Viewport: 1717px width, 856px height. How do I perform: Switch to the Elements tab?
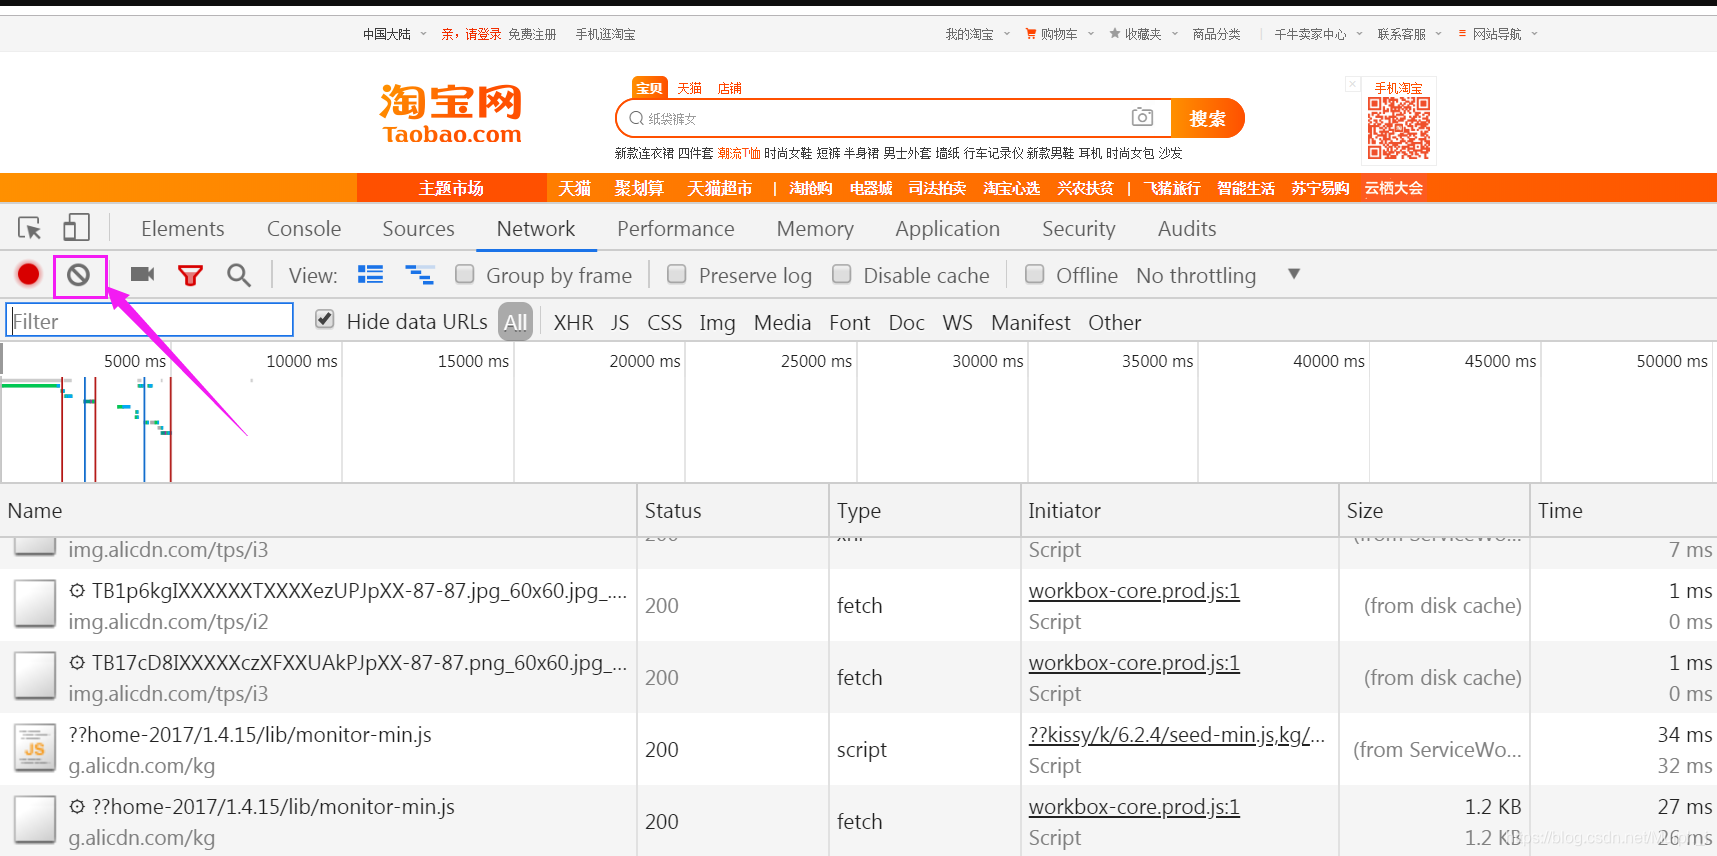(183, 229)
